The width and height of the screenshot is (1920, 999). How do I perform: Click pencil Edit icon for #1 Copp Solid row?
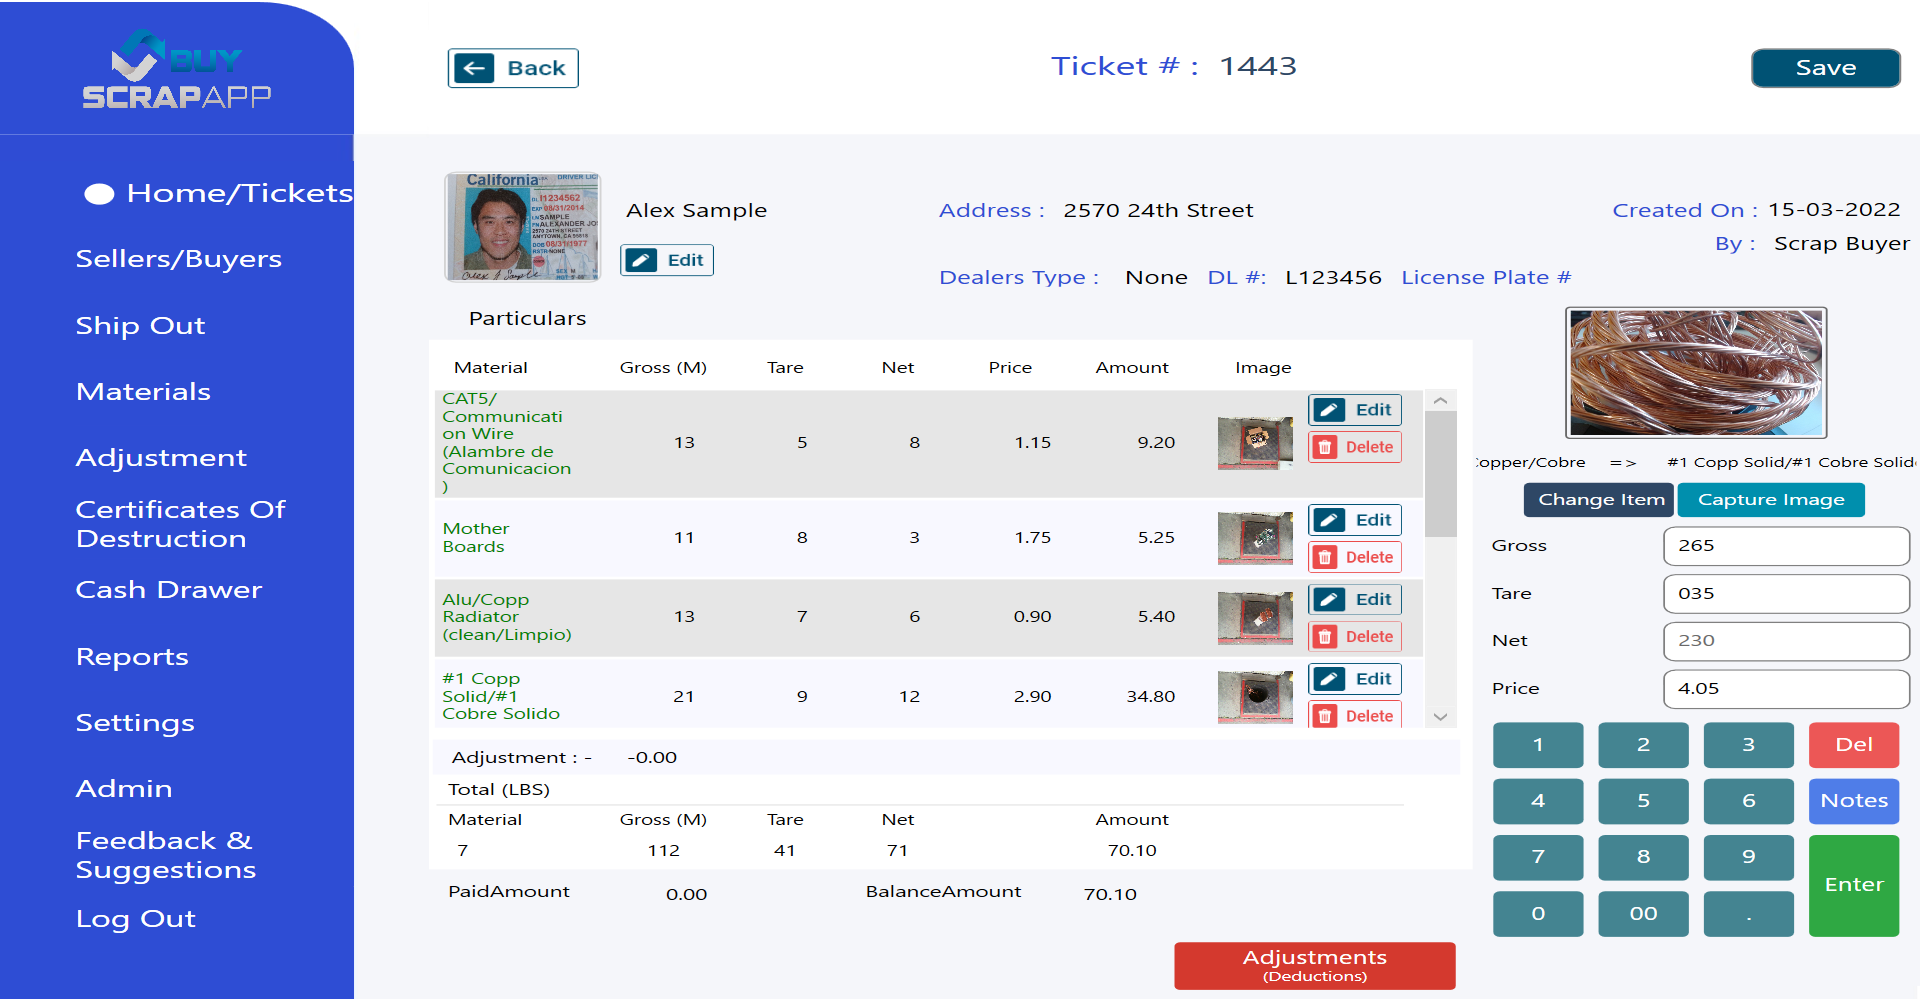[x=1329, y=679]
